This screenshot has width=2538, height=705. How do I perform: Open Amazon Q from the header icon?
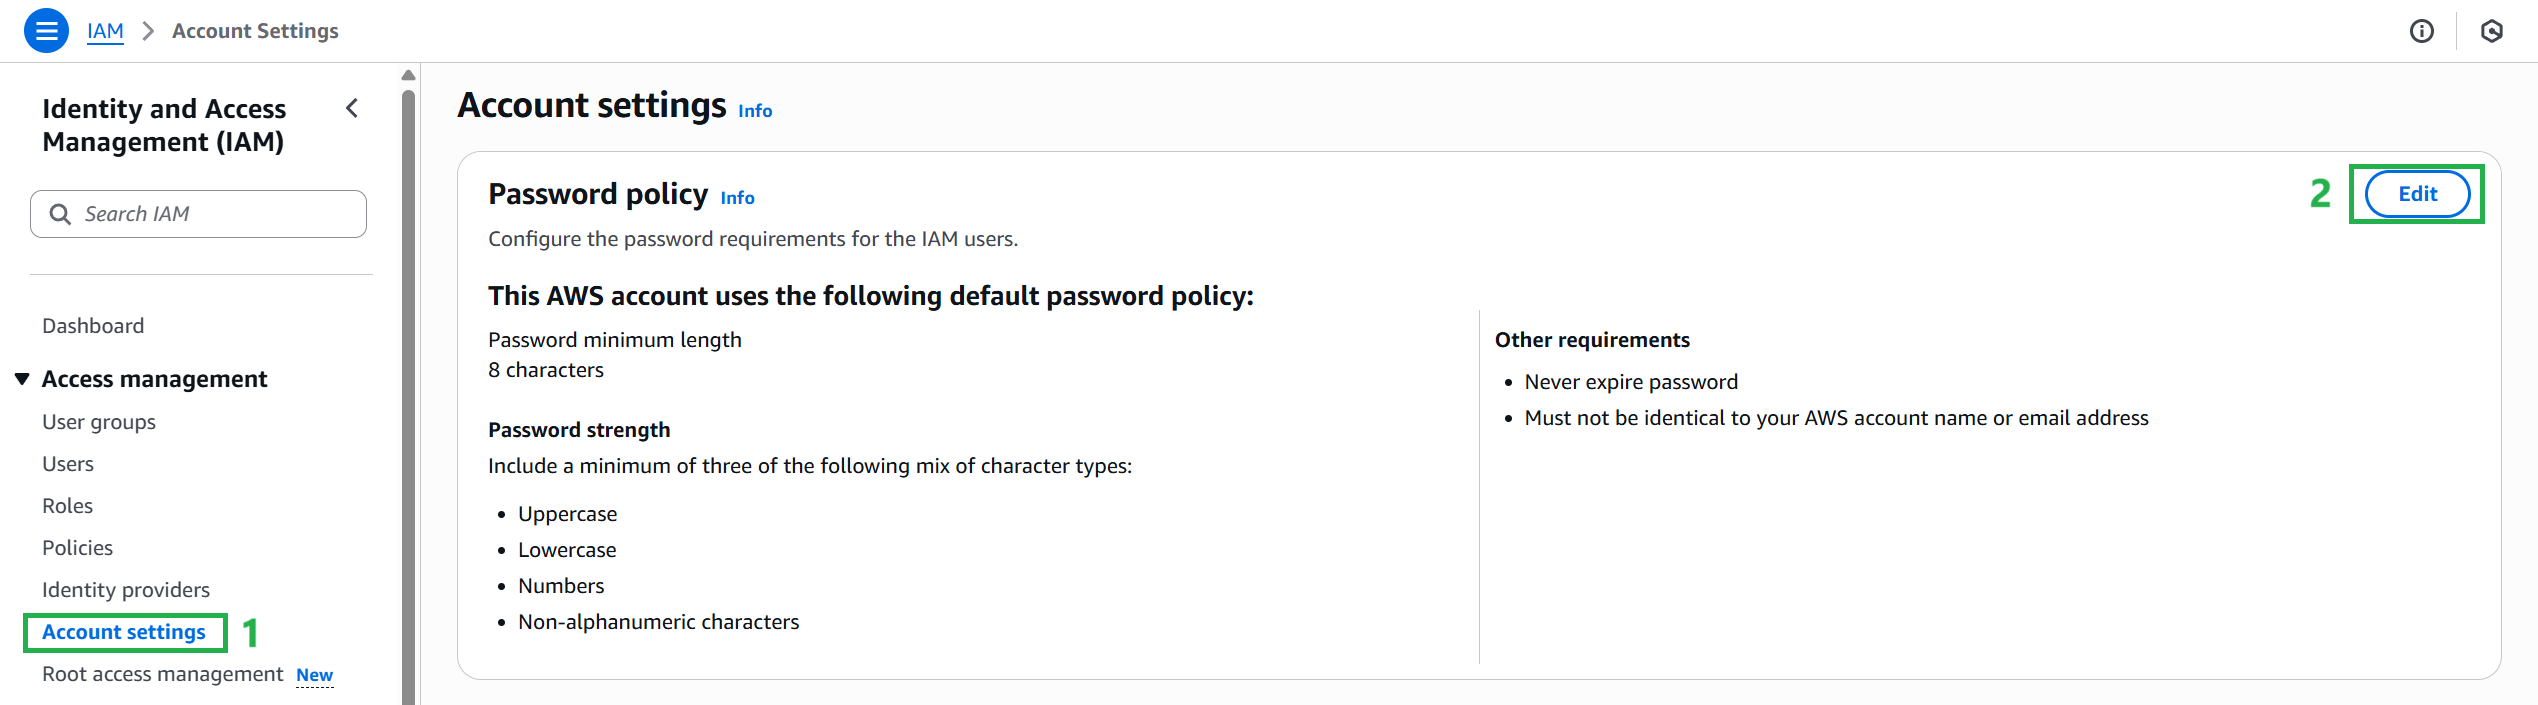pyautogui.click(x=2492, y=31)
